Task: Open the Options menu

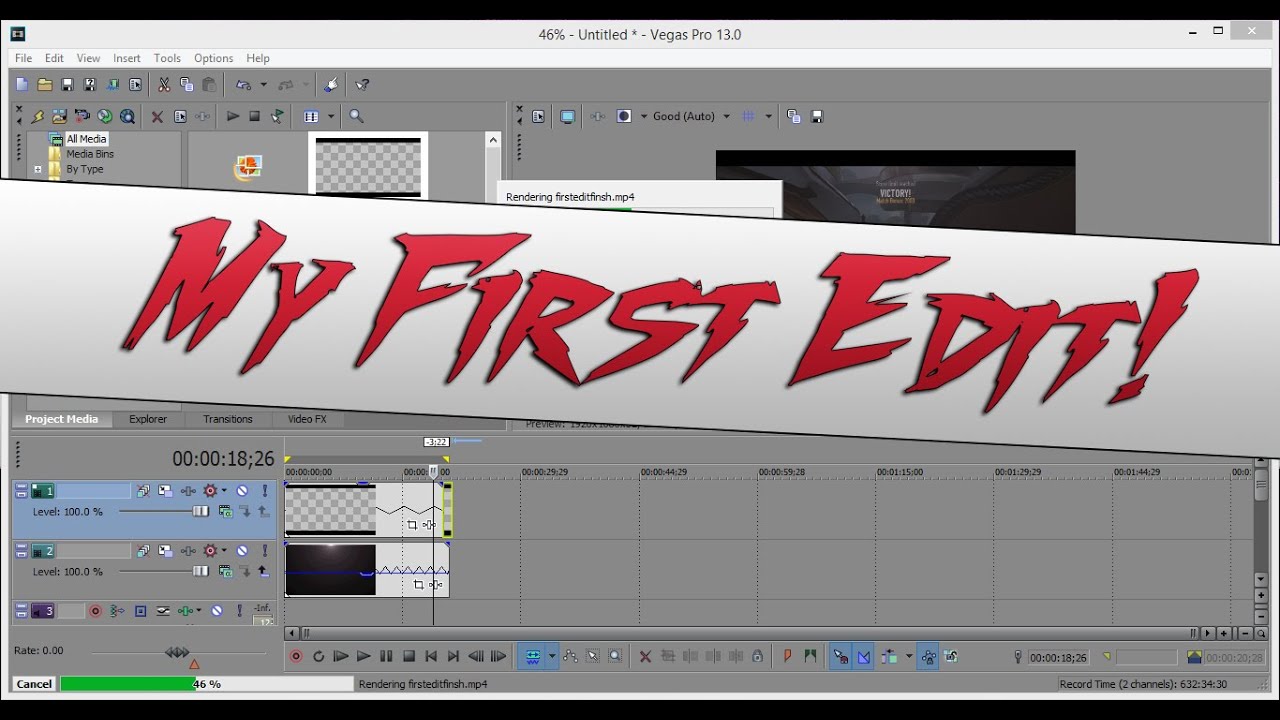Action: pos(213,58)
